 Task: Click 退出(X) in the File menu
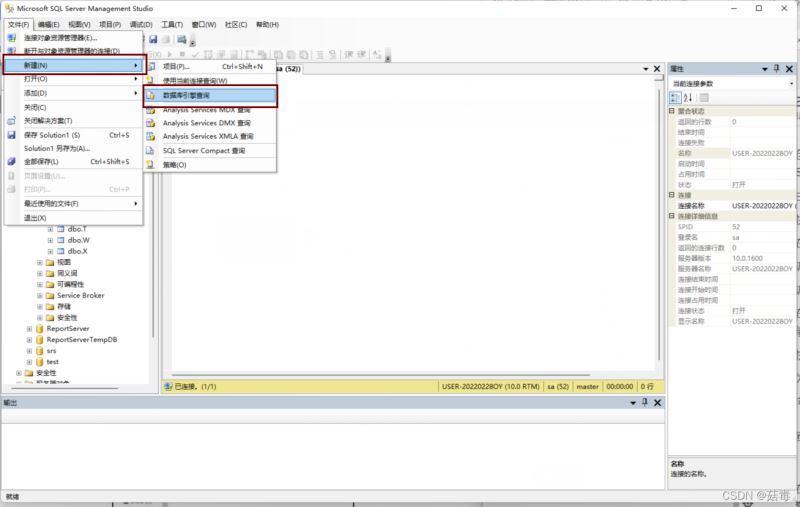pyautogui.click(x=73, y=218)
